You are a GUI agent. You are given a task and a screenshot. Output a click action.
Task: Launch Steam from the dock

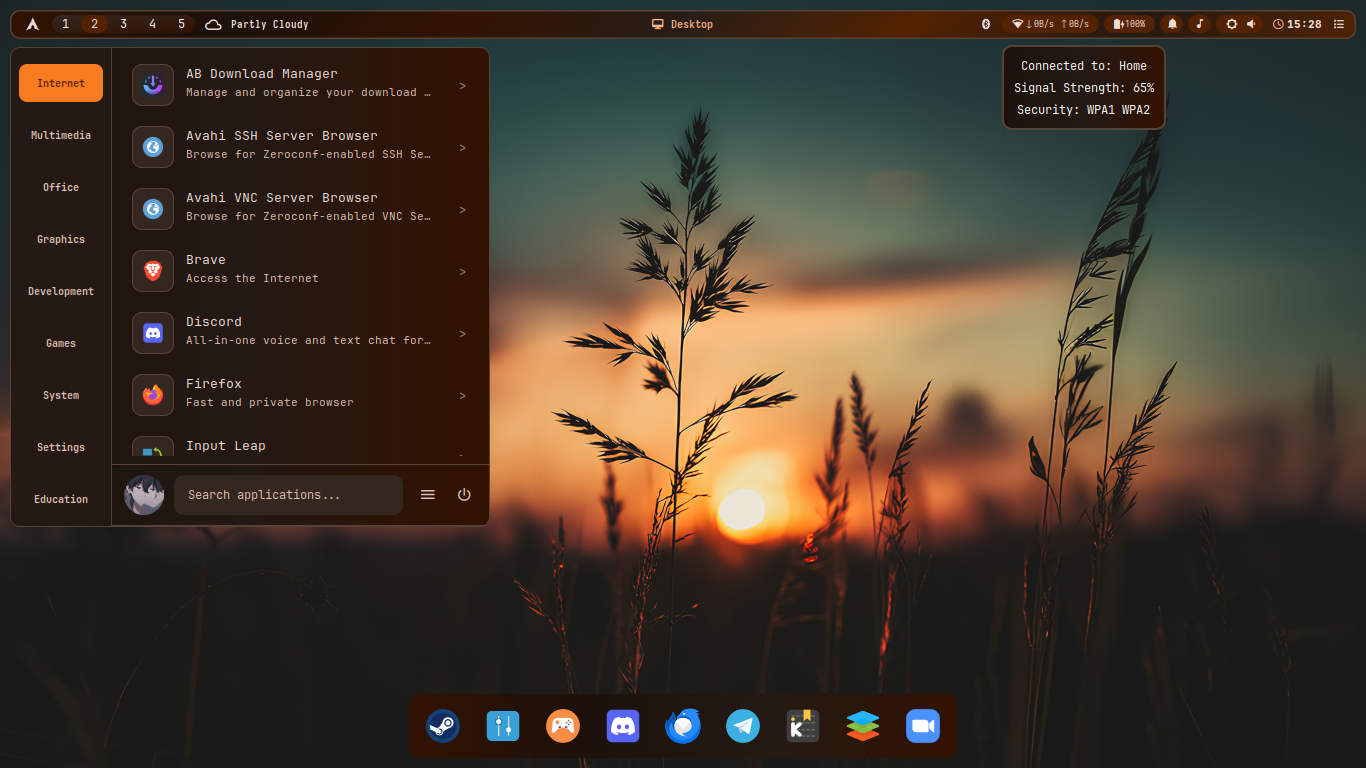pyautogui.click(x=443, y=726)
